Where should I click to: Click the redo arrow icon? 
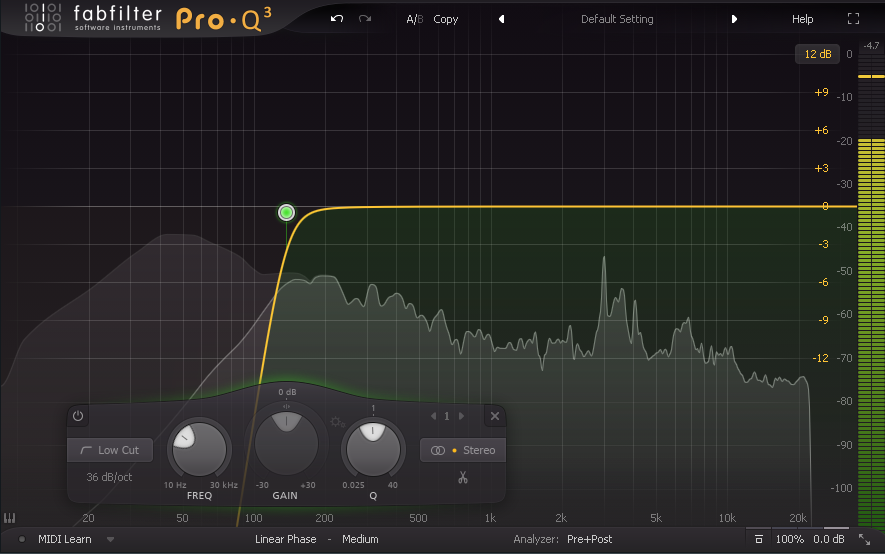(365, 19)
